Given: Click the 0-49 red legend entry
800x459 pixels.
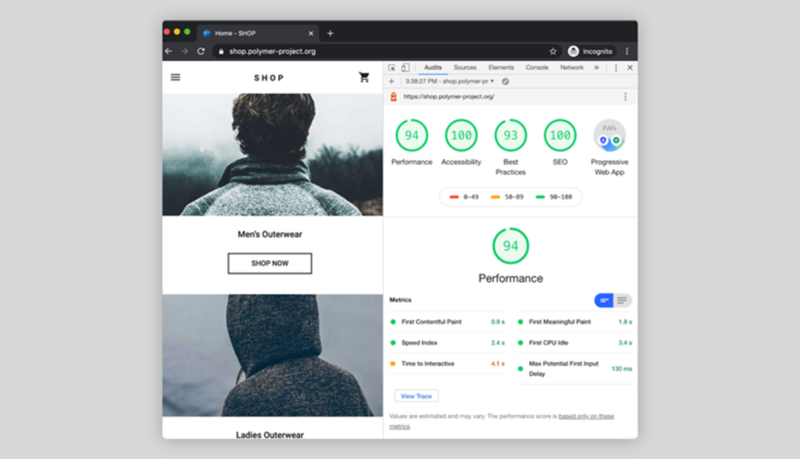Looking at the screenshot, I should (x=464, y=197).
